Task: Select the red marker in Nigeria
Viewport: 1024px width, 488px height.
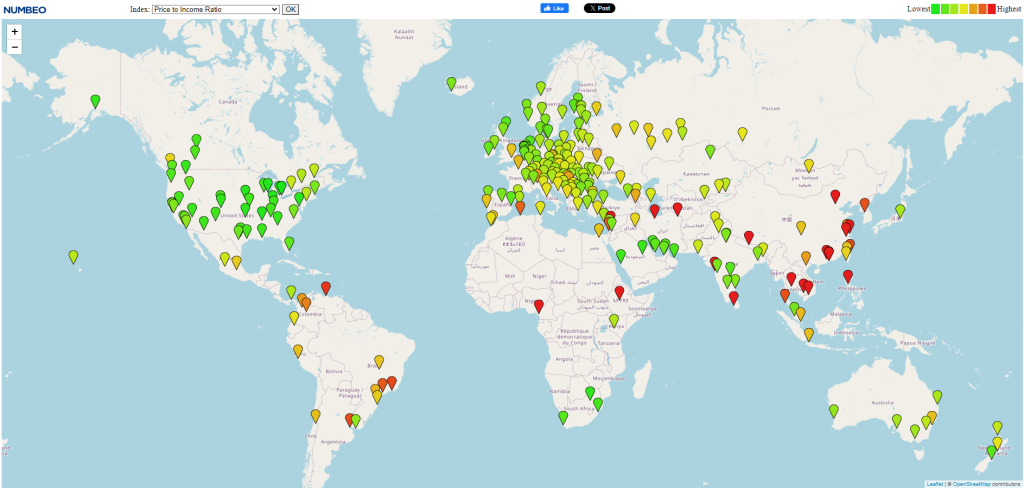Action: pyautogui.click(x=539, y=305)
